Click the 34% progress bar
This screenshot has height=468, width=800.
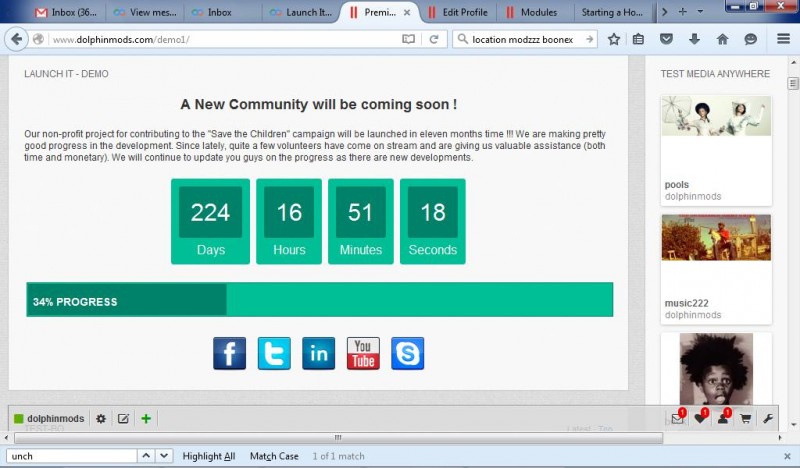320,300
